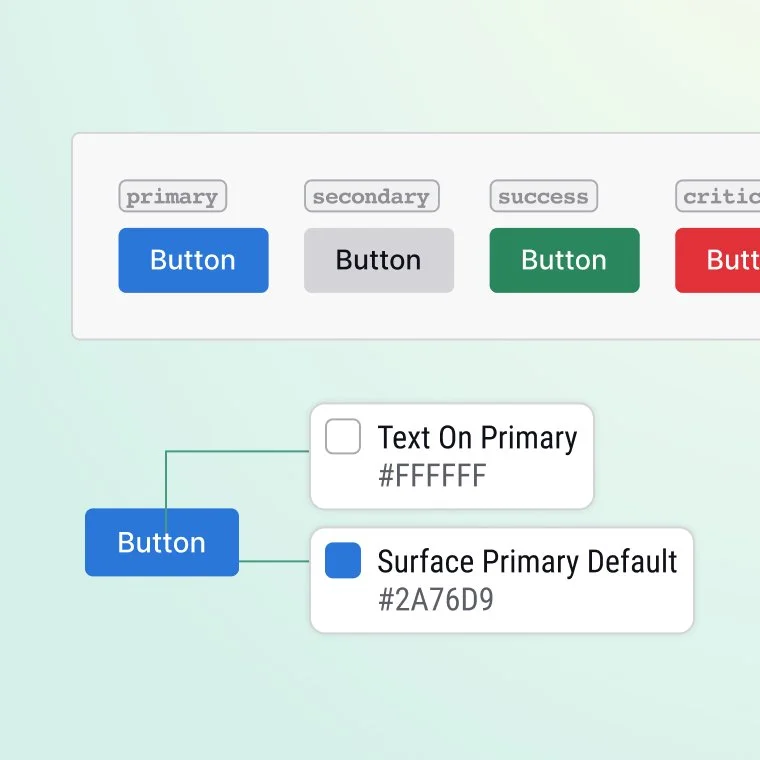
Task: Select the secondary variant tag
Action: (372, 196)
